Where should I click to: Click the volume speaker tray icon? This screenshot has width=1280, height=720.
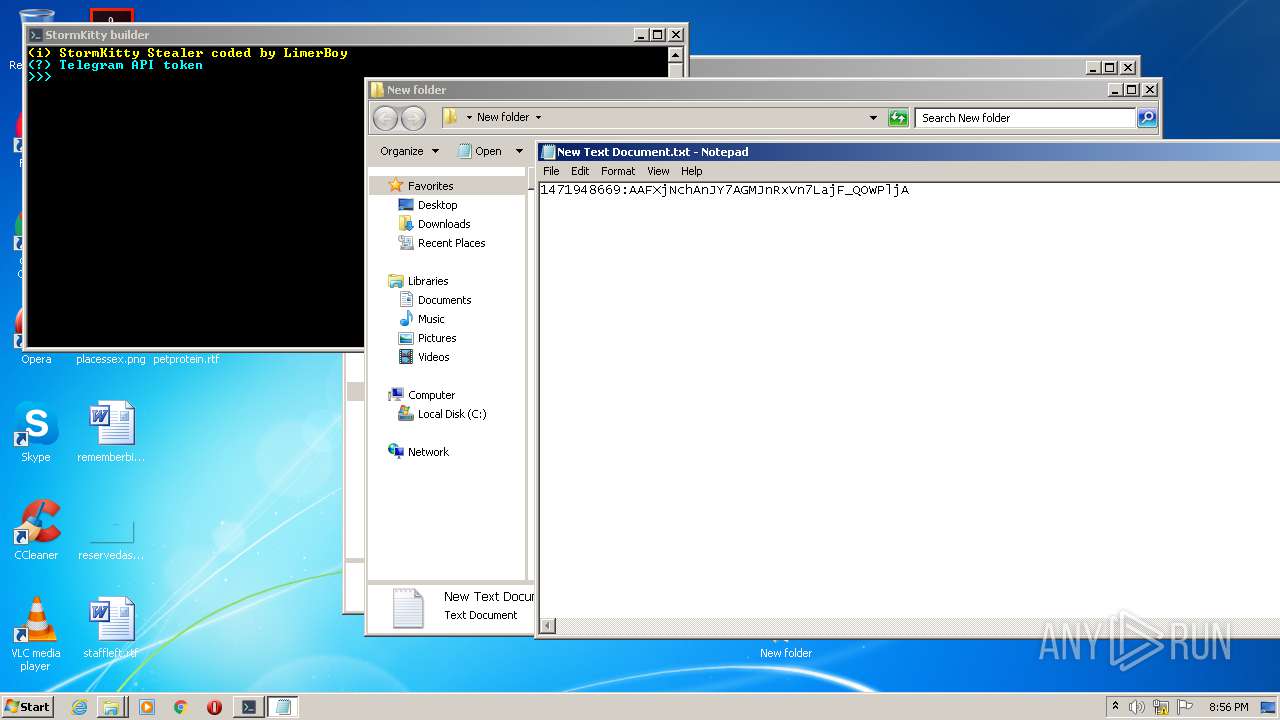click(x=1137, y=707)
